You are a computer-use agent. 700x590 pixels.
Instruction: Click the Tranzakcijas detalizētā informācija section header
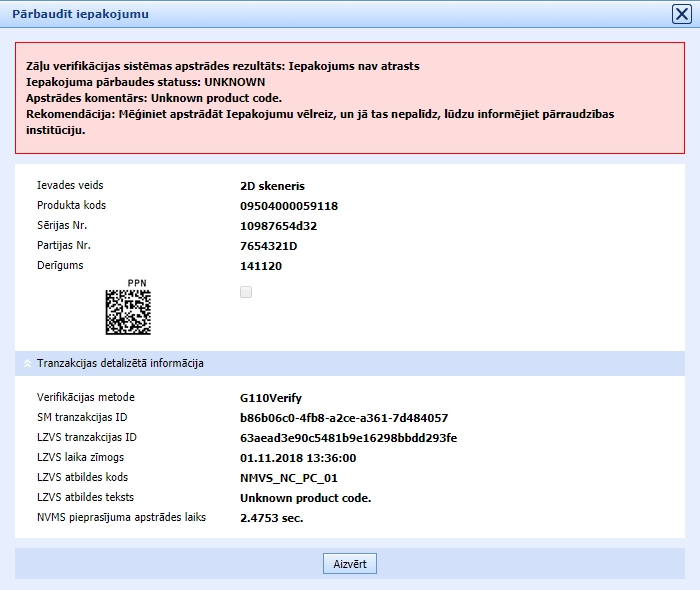tap(120, 363)
